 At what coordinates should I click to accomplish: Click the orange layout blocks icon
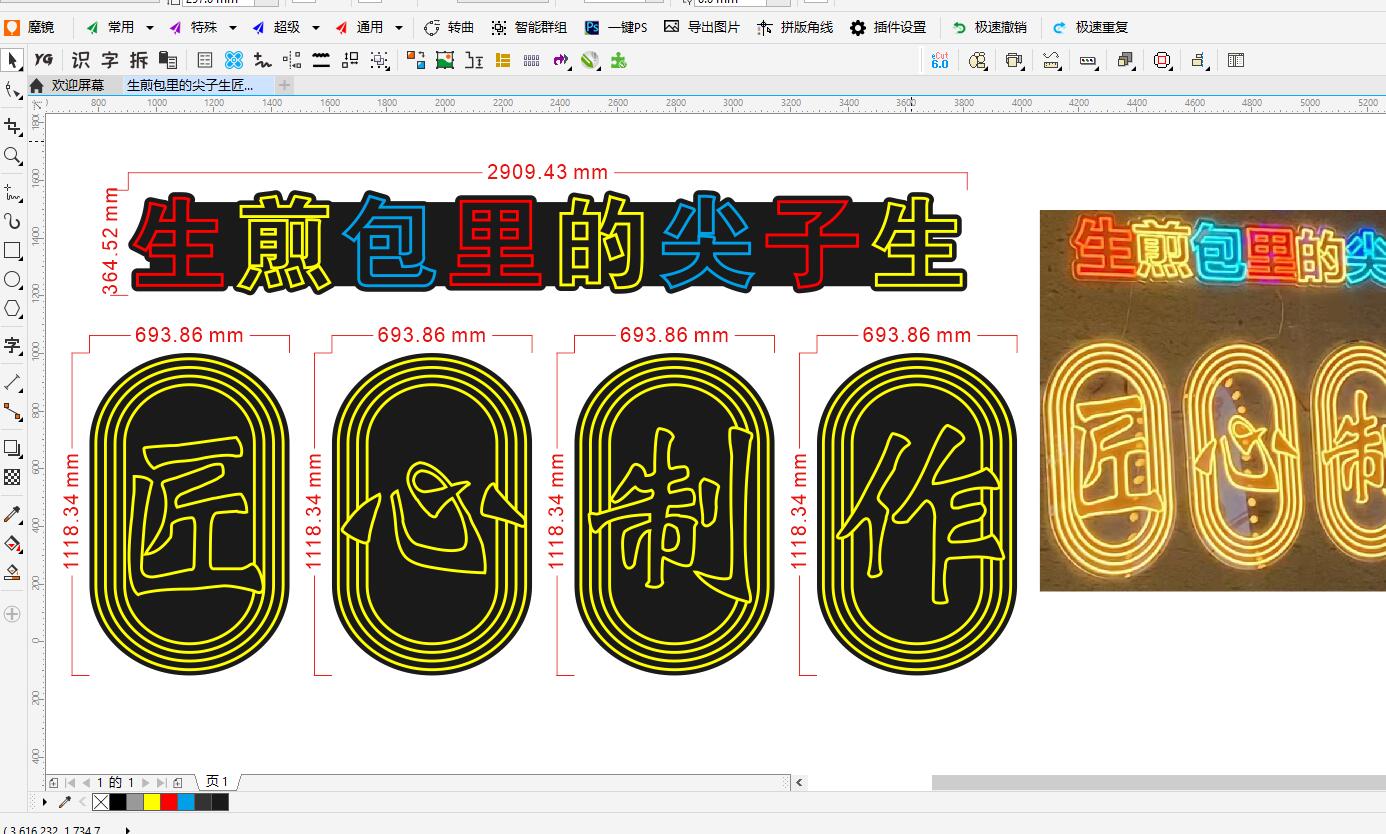[x=503, y=60]
